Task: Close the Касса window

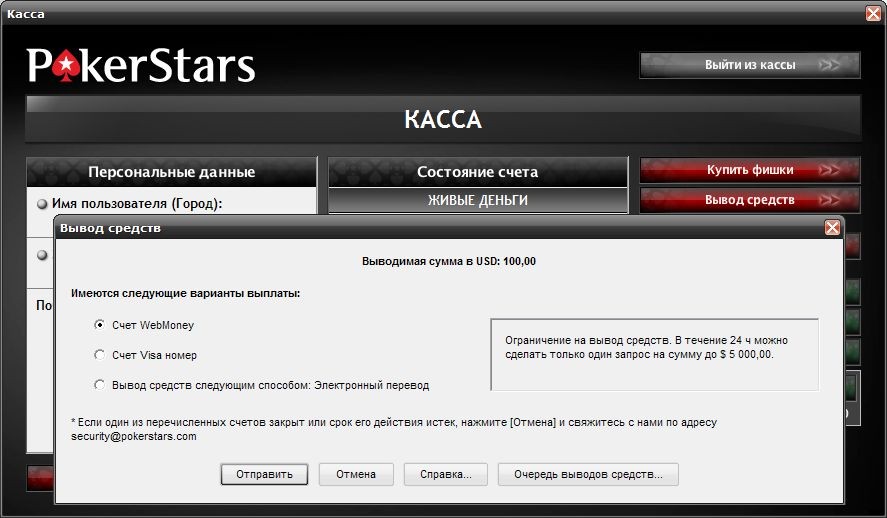Action: 873,14
